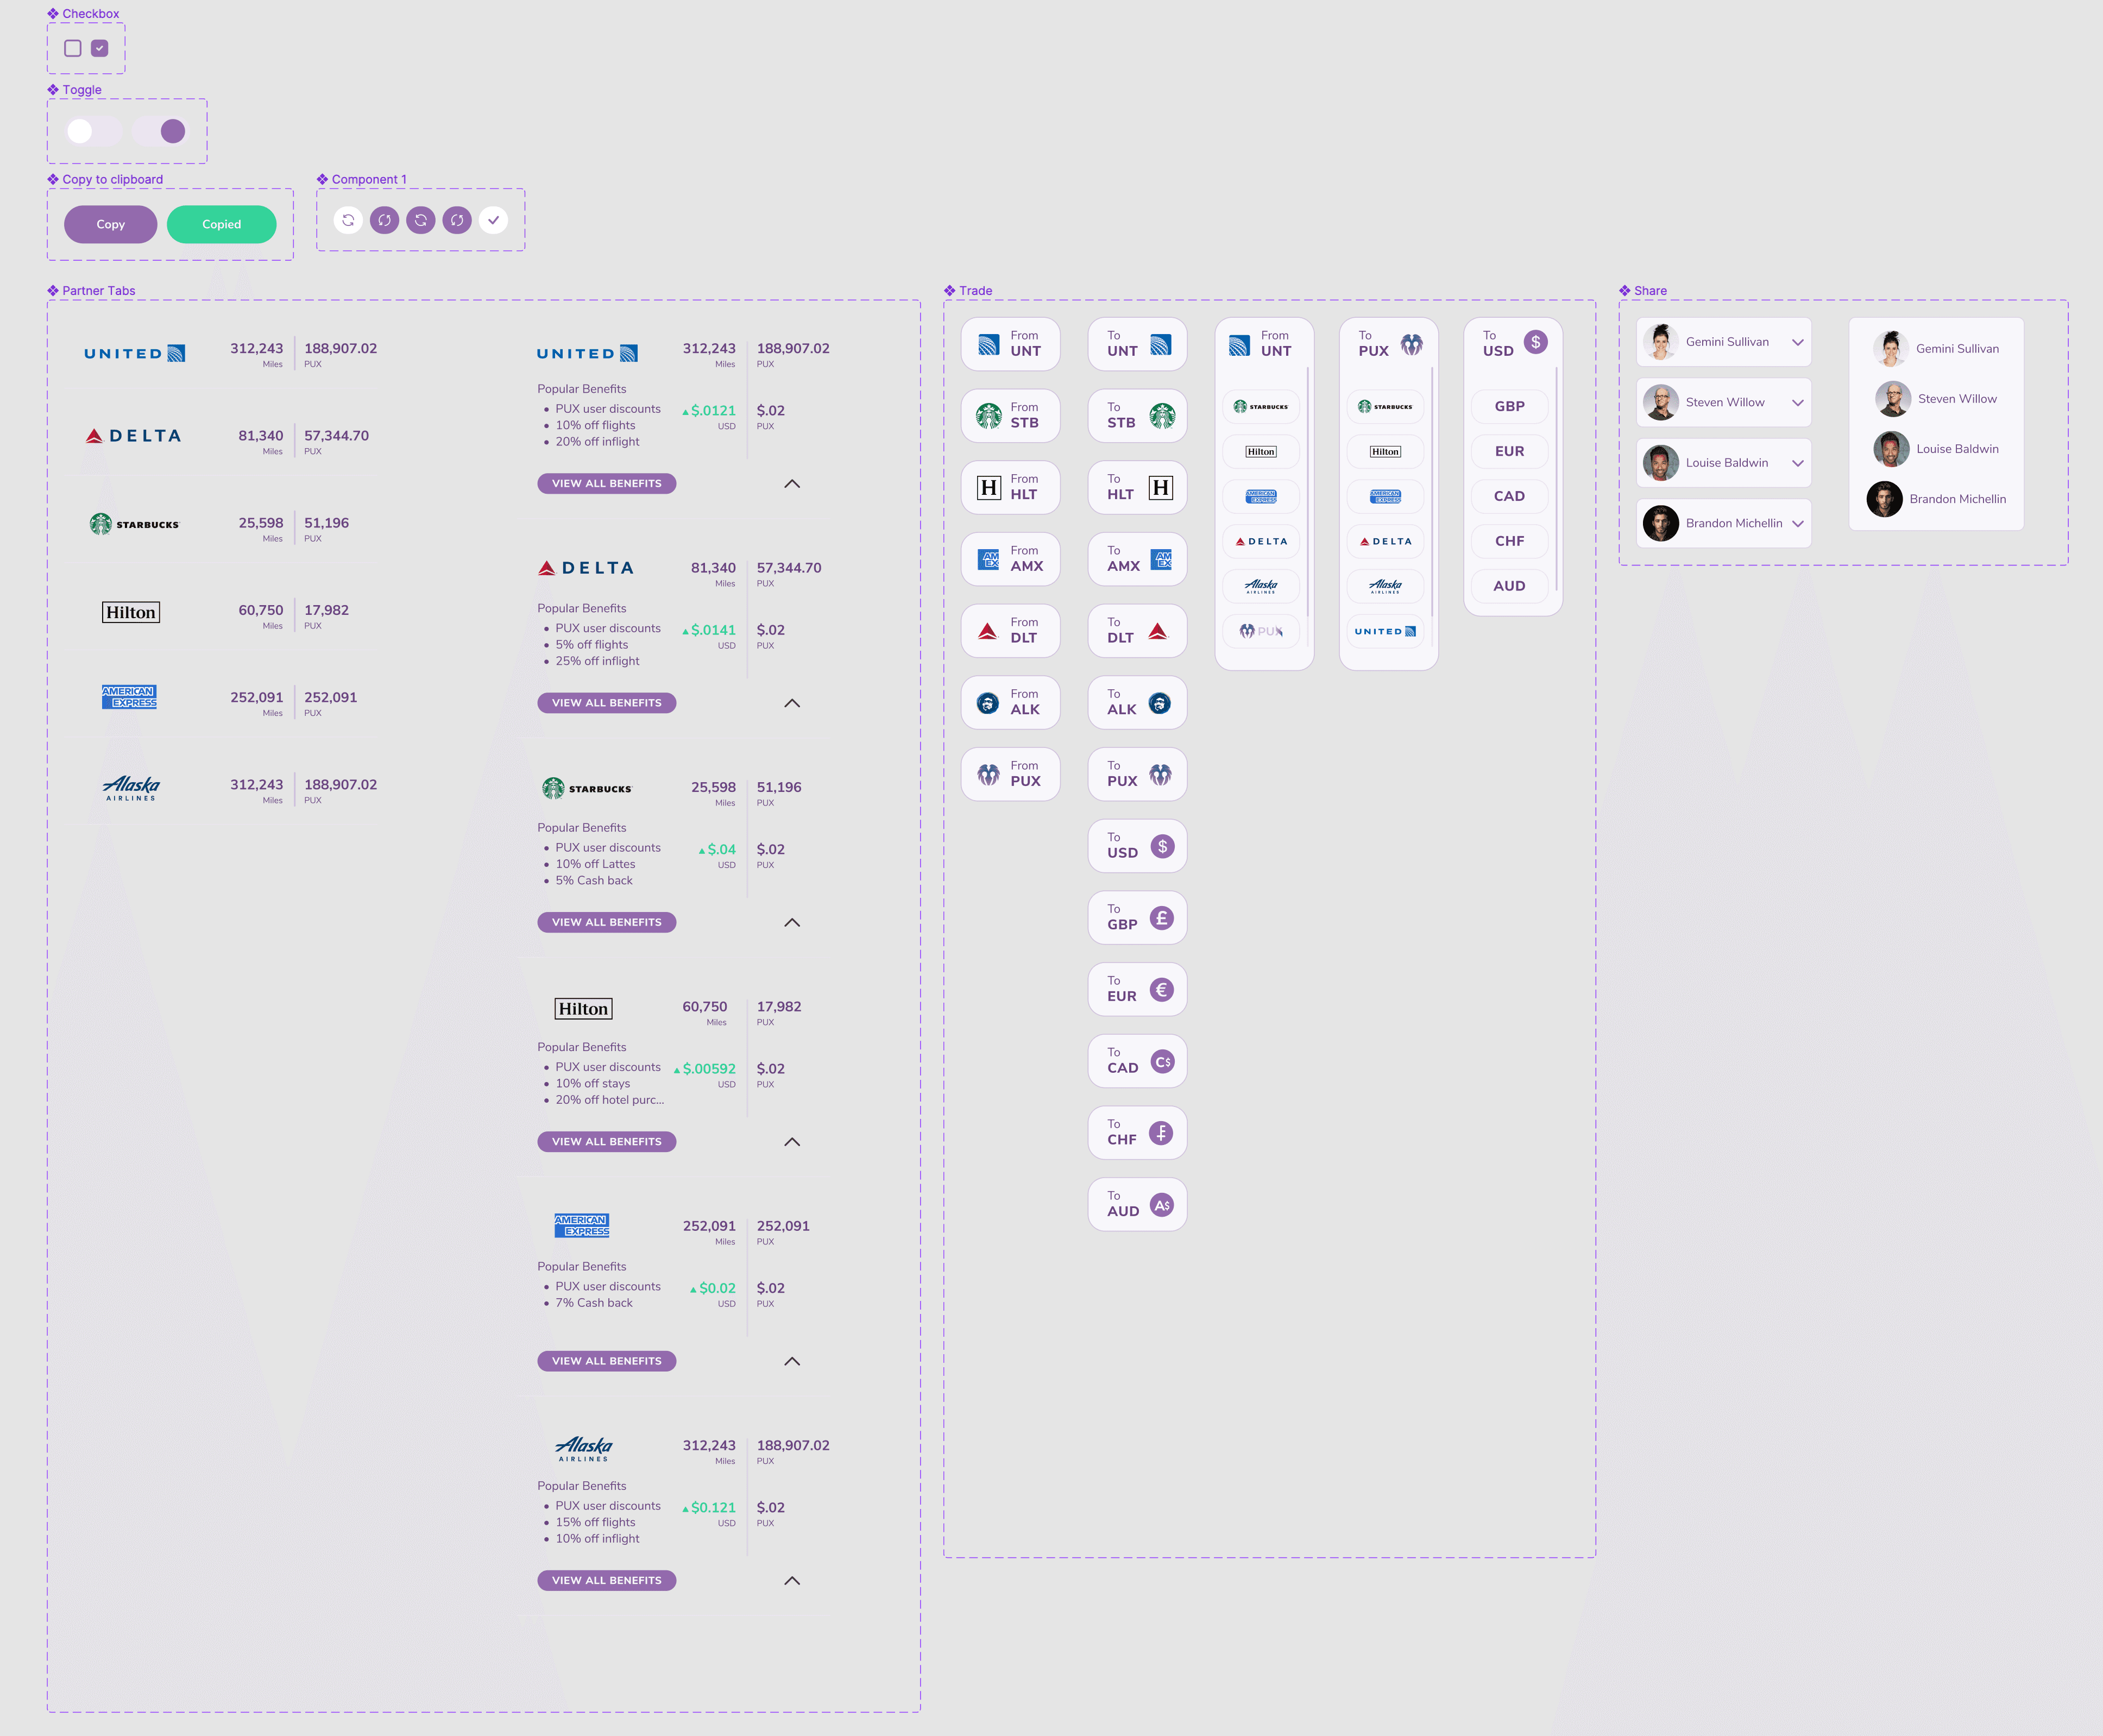Uncheck the purple checked checkbox
2103x1736 pixels.
[100, 48]
